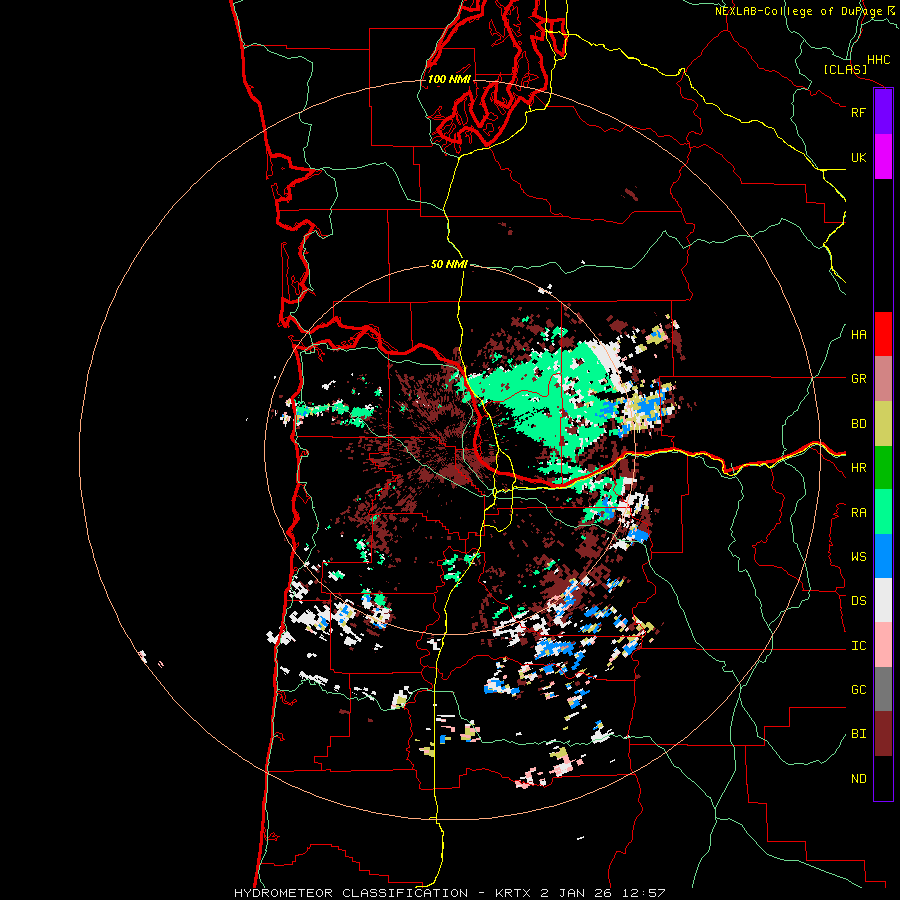
Task: Click the DS legend label
Action: point(858,601)
